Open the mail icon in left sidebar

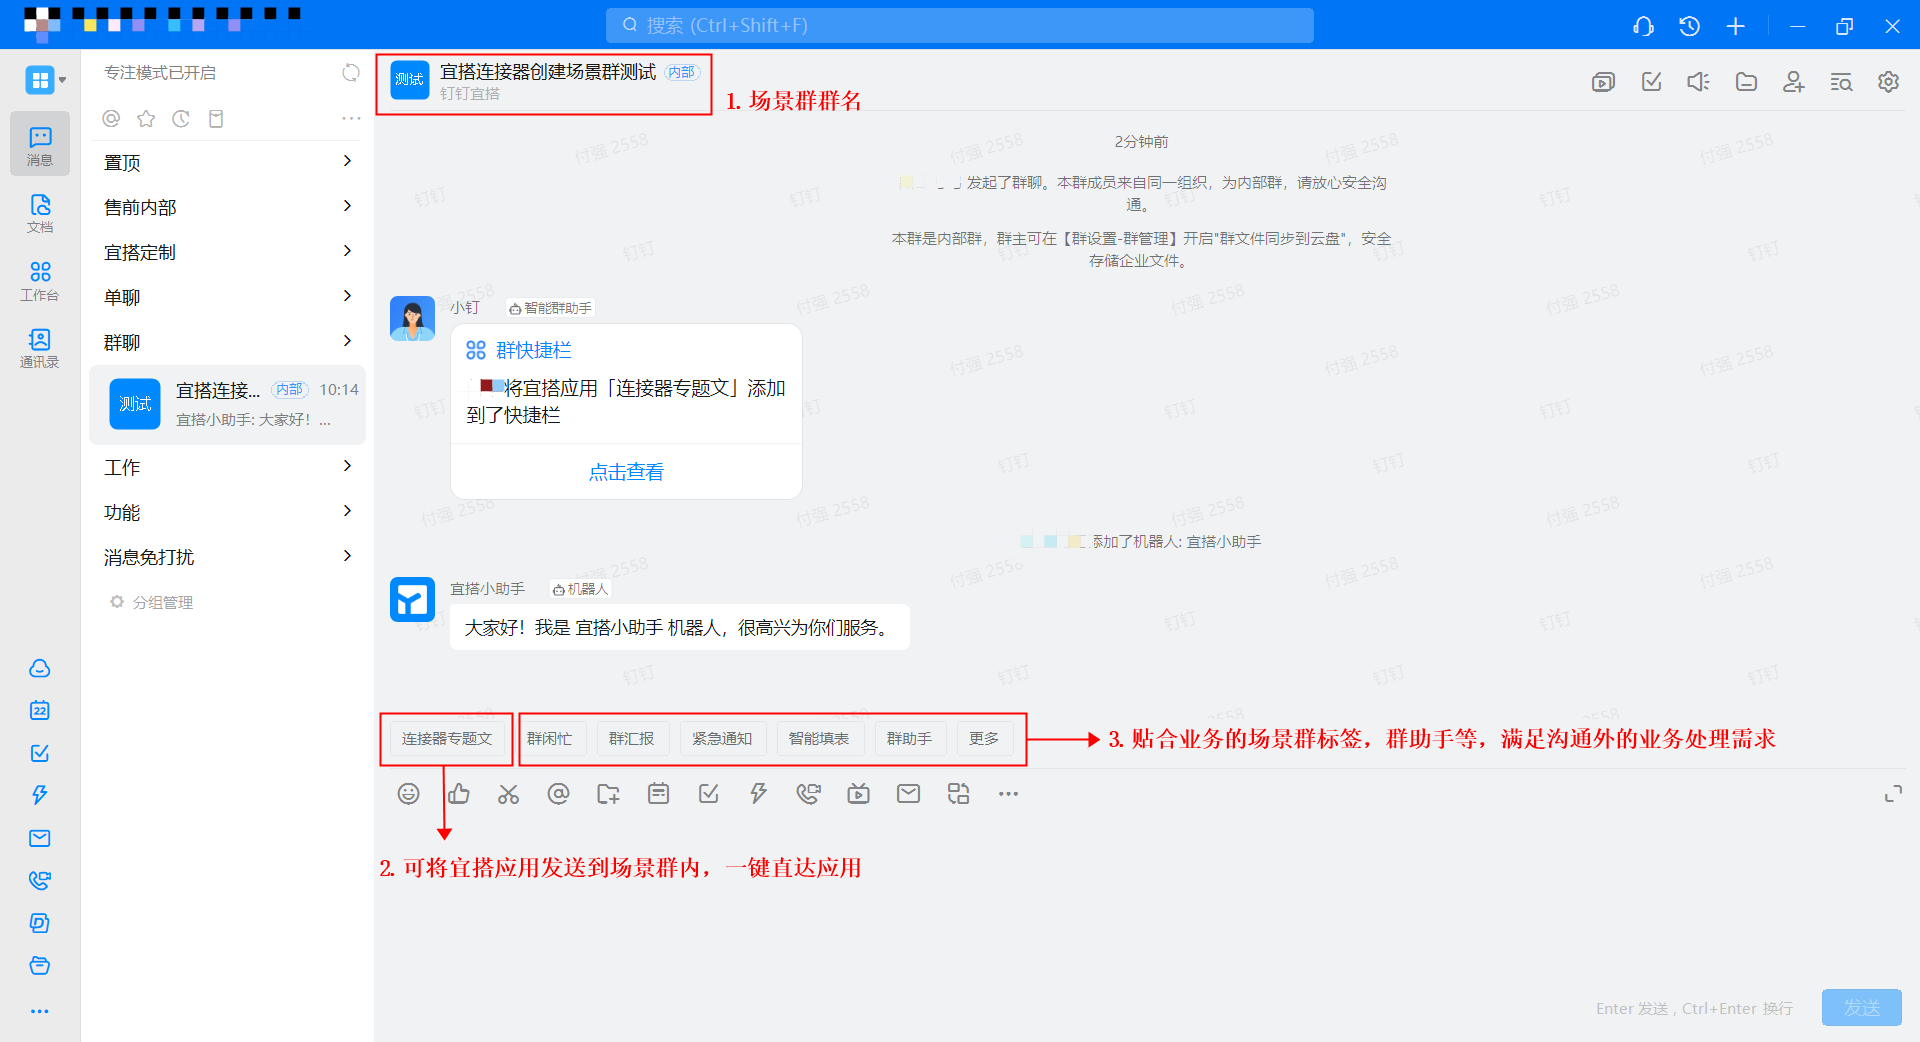(40, 838)
